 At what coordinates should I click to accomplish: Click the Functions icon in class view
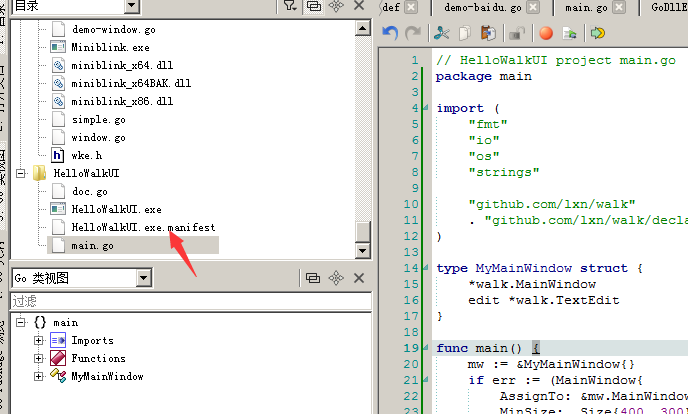[58, 358]
